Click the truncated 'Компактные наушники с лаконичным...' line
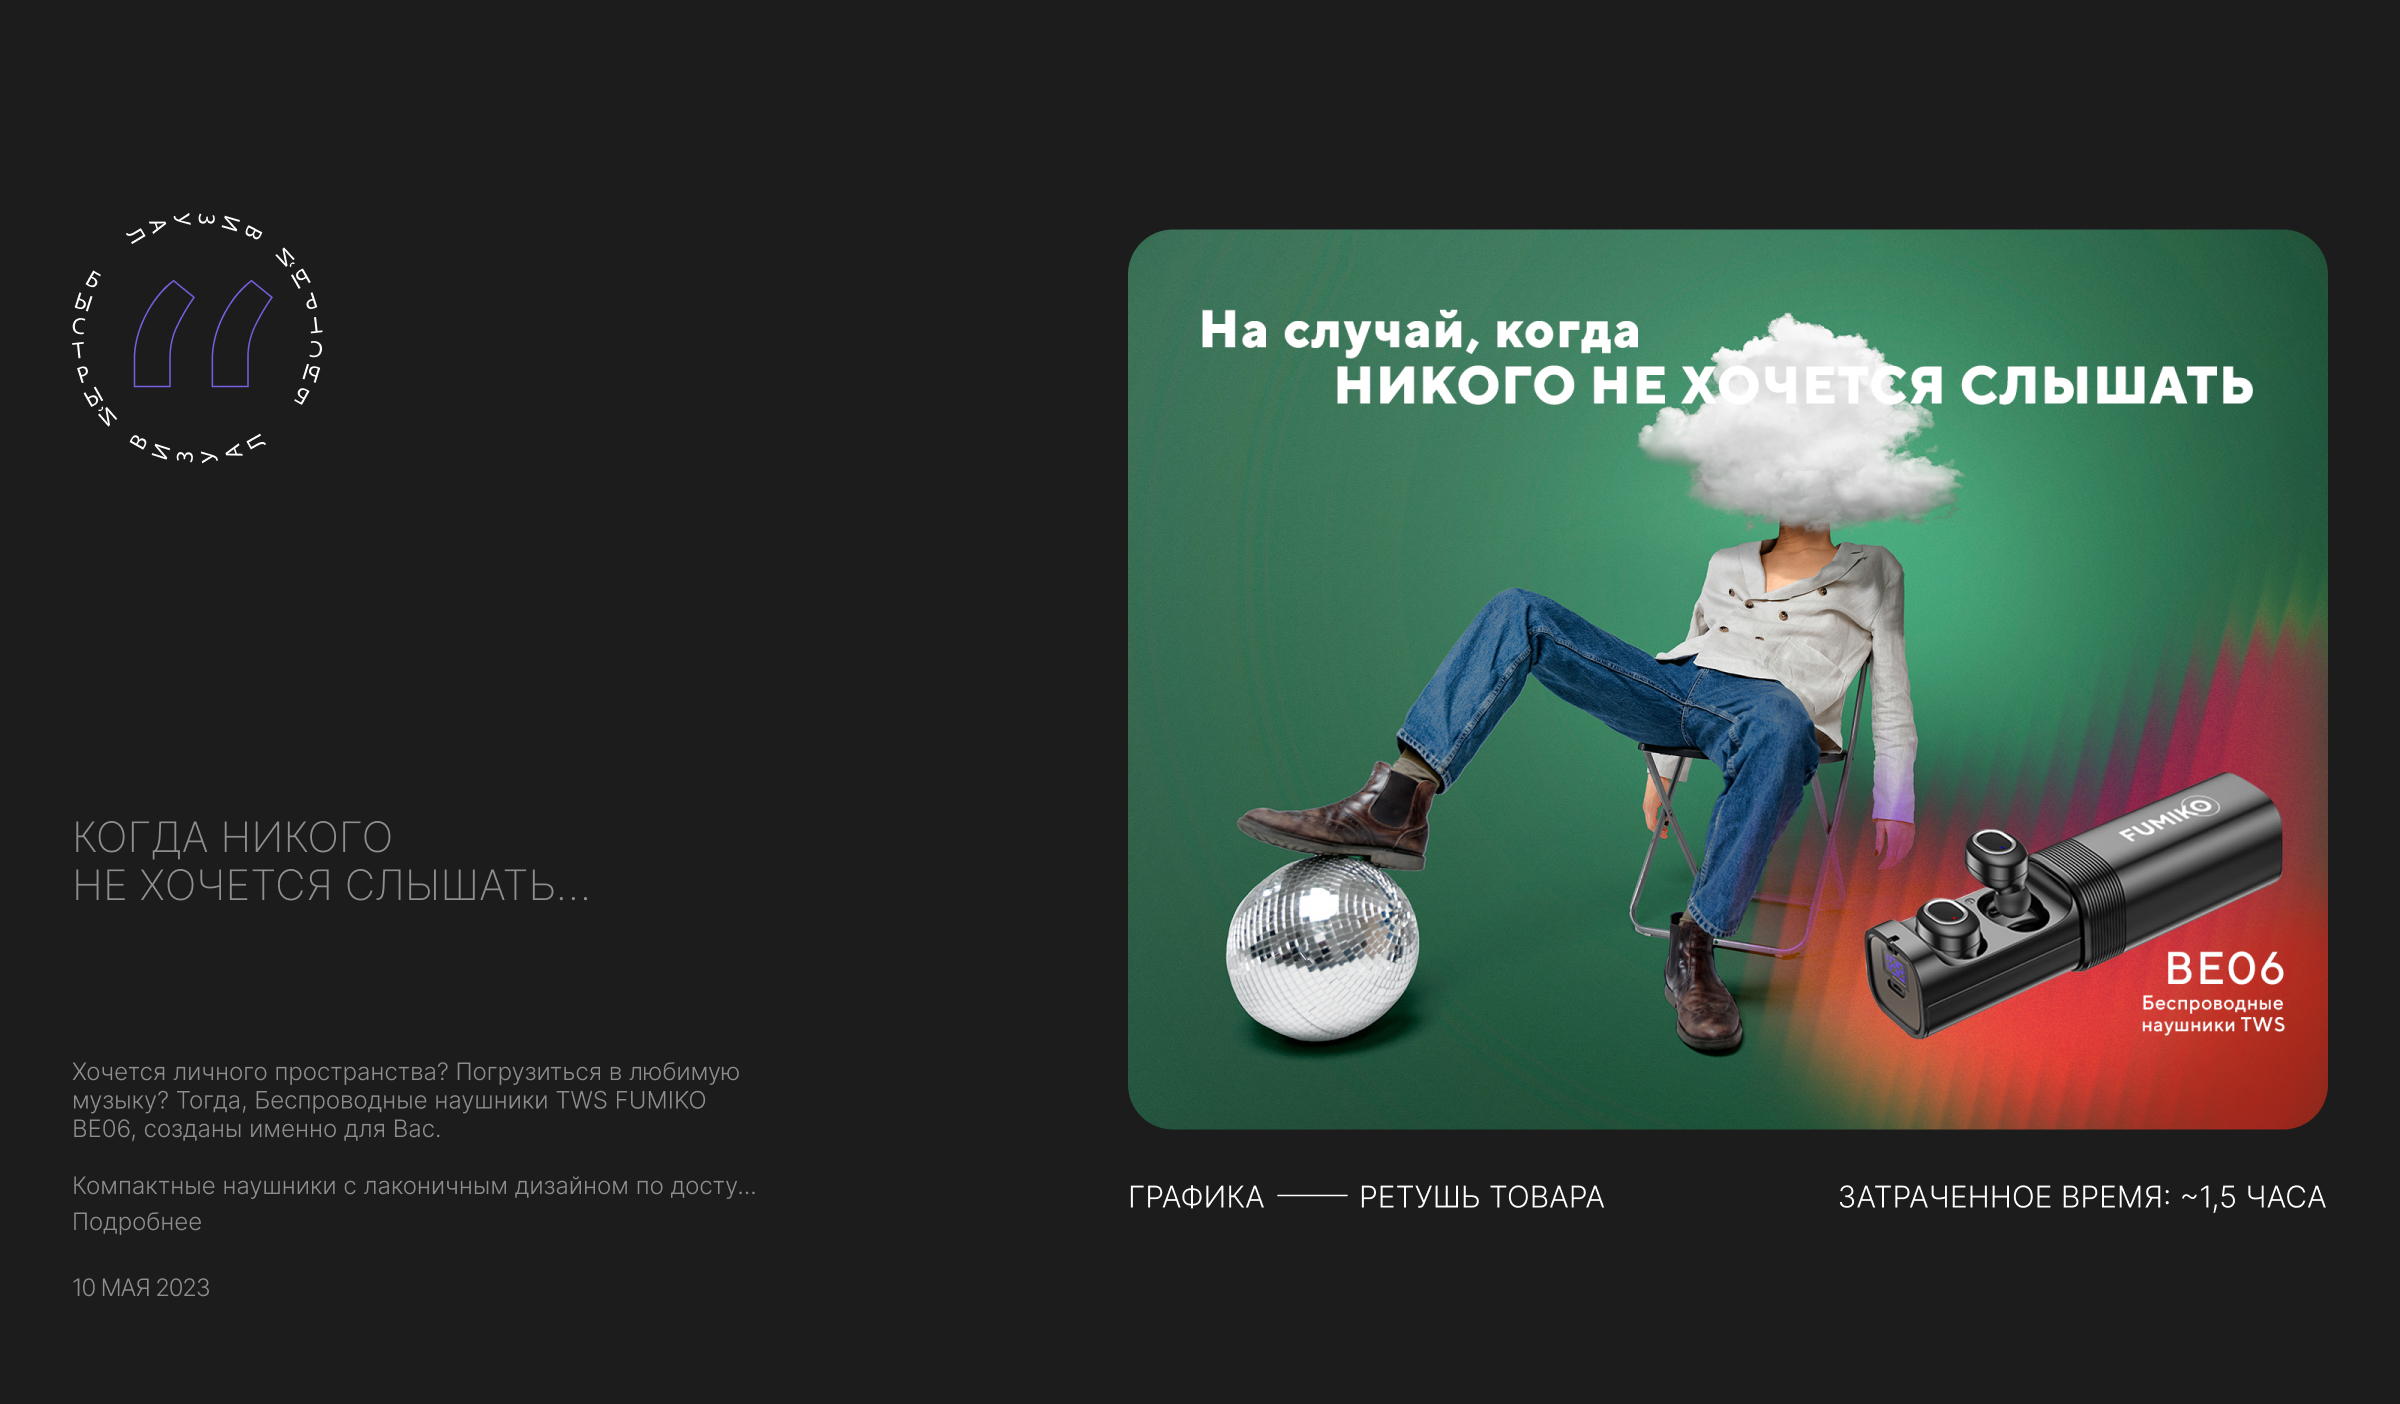Image resolution: width=2400 pixels, height=1404 pixels. pos(414,1186)
